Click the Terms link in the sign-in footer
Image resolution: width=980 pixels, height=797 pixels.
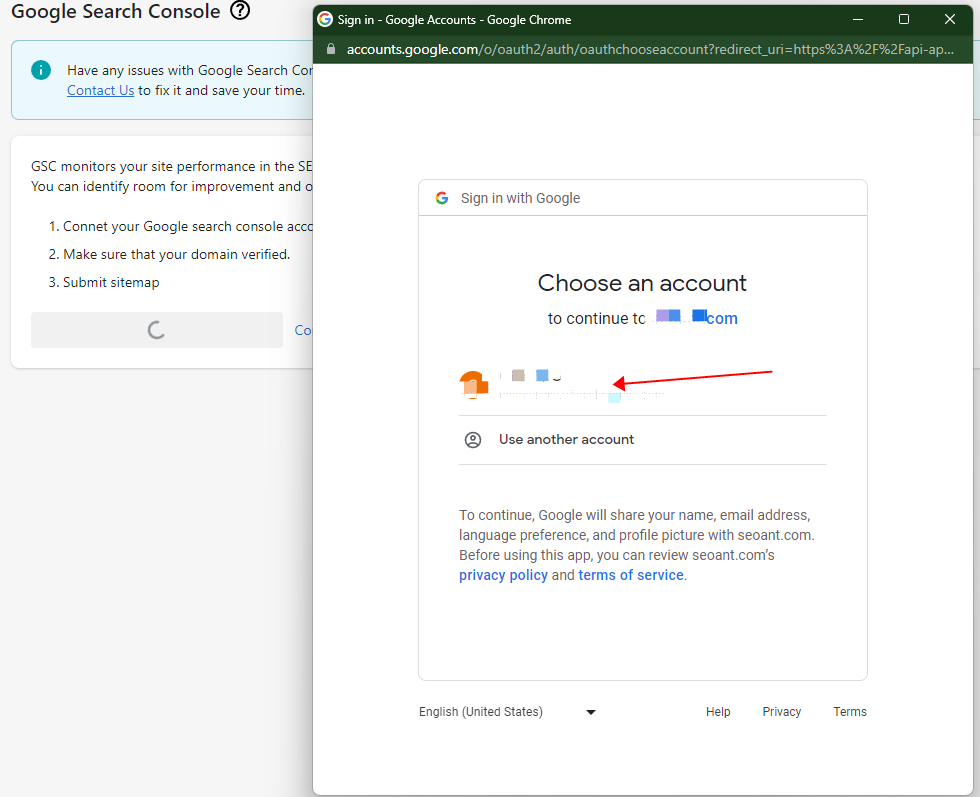tap(850, 712)
